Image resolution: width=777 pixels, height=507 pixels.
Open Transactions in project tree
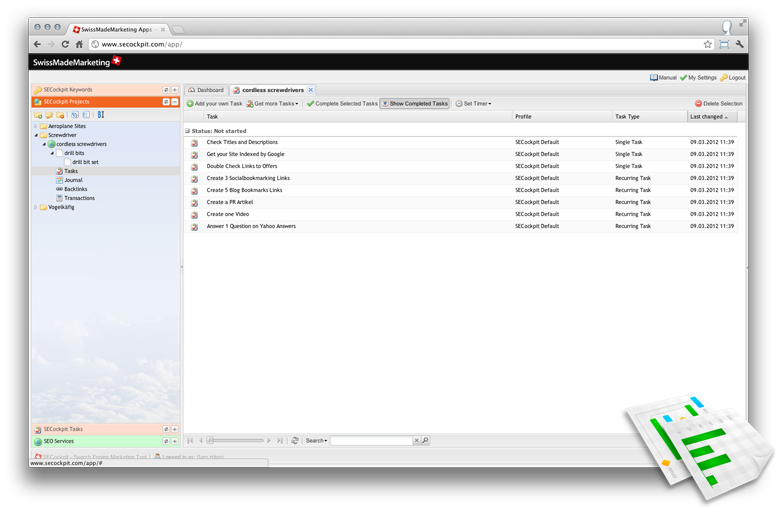tap(79, 198)
